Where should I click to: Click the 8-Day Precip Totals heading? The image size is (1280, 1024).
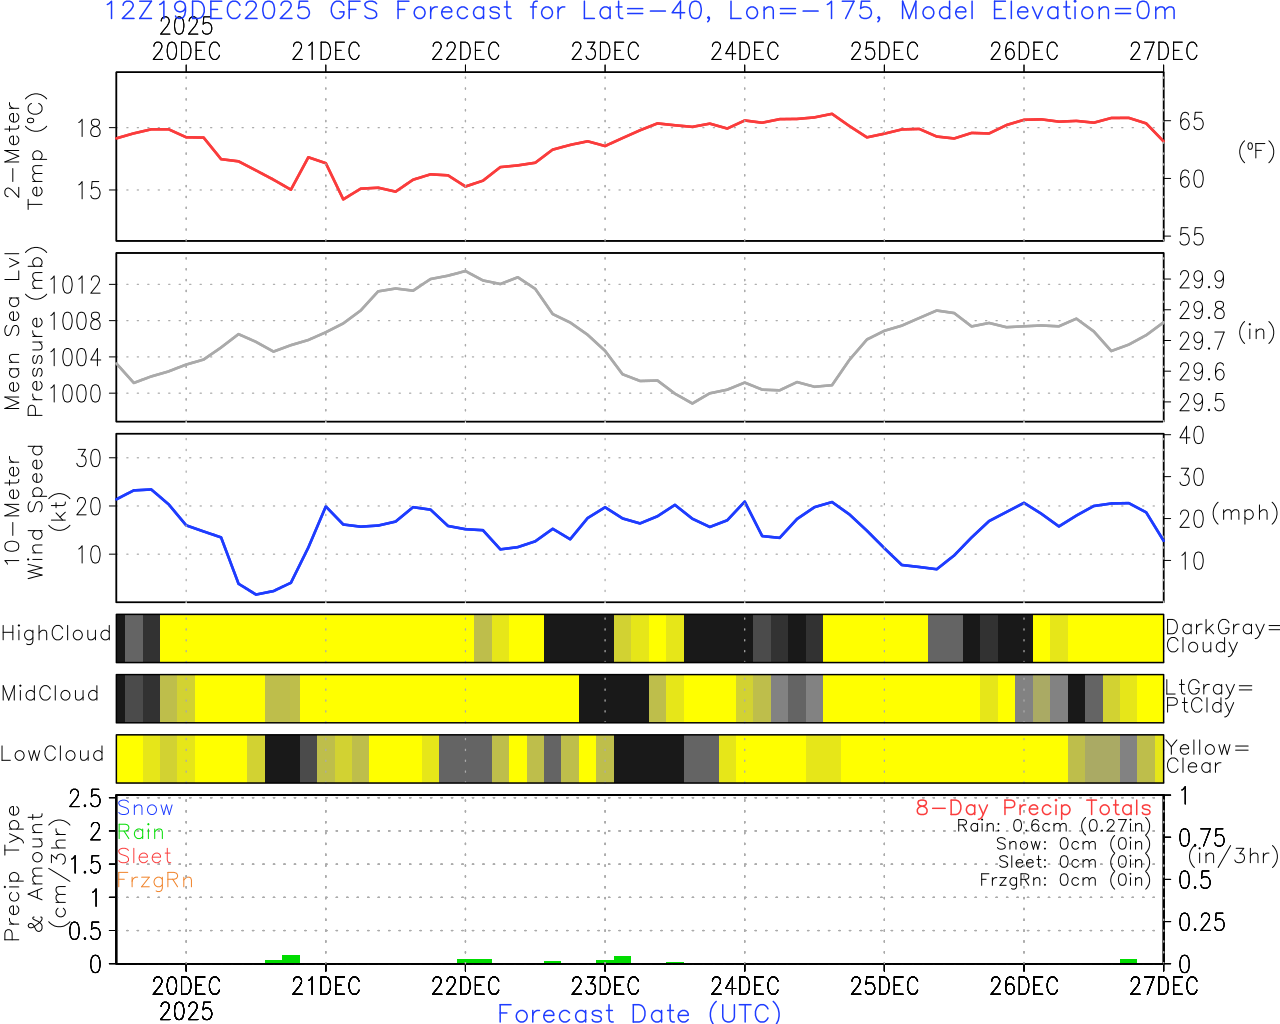point(1033,808)
